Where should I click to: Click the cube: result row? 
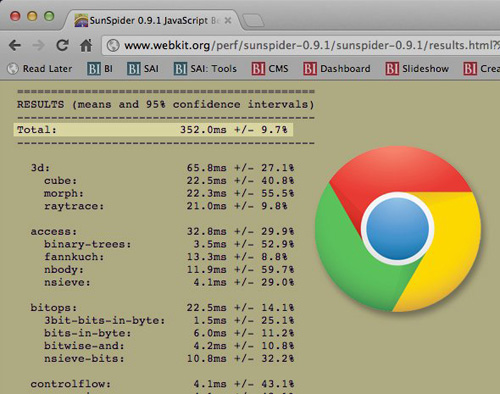169,181
